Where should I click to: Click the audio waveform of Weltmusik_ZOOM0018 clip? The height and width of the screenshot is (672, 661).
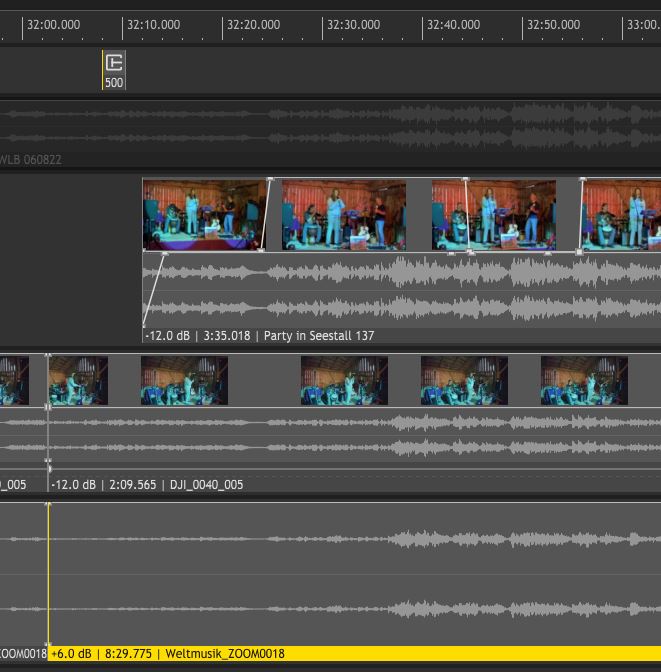(355, 574)
